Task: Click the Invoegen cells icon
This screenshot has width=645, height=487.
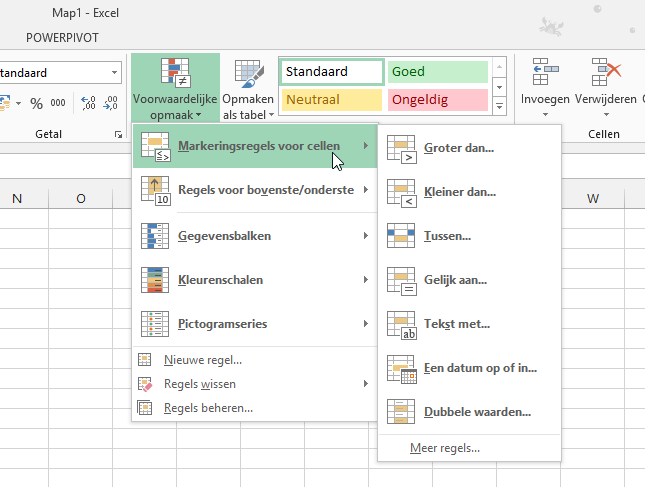Action: click(x=546, y=73)
